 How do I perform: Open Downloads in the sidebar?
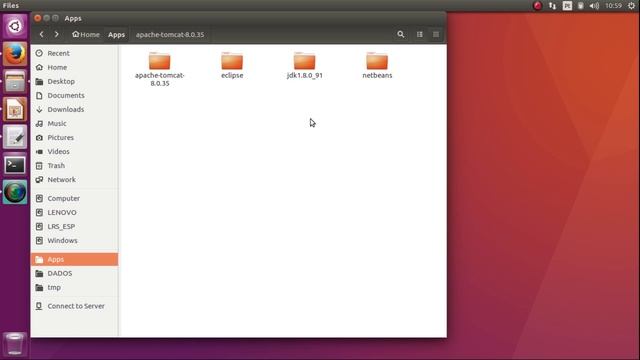(x=74, y=109)
